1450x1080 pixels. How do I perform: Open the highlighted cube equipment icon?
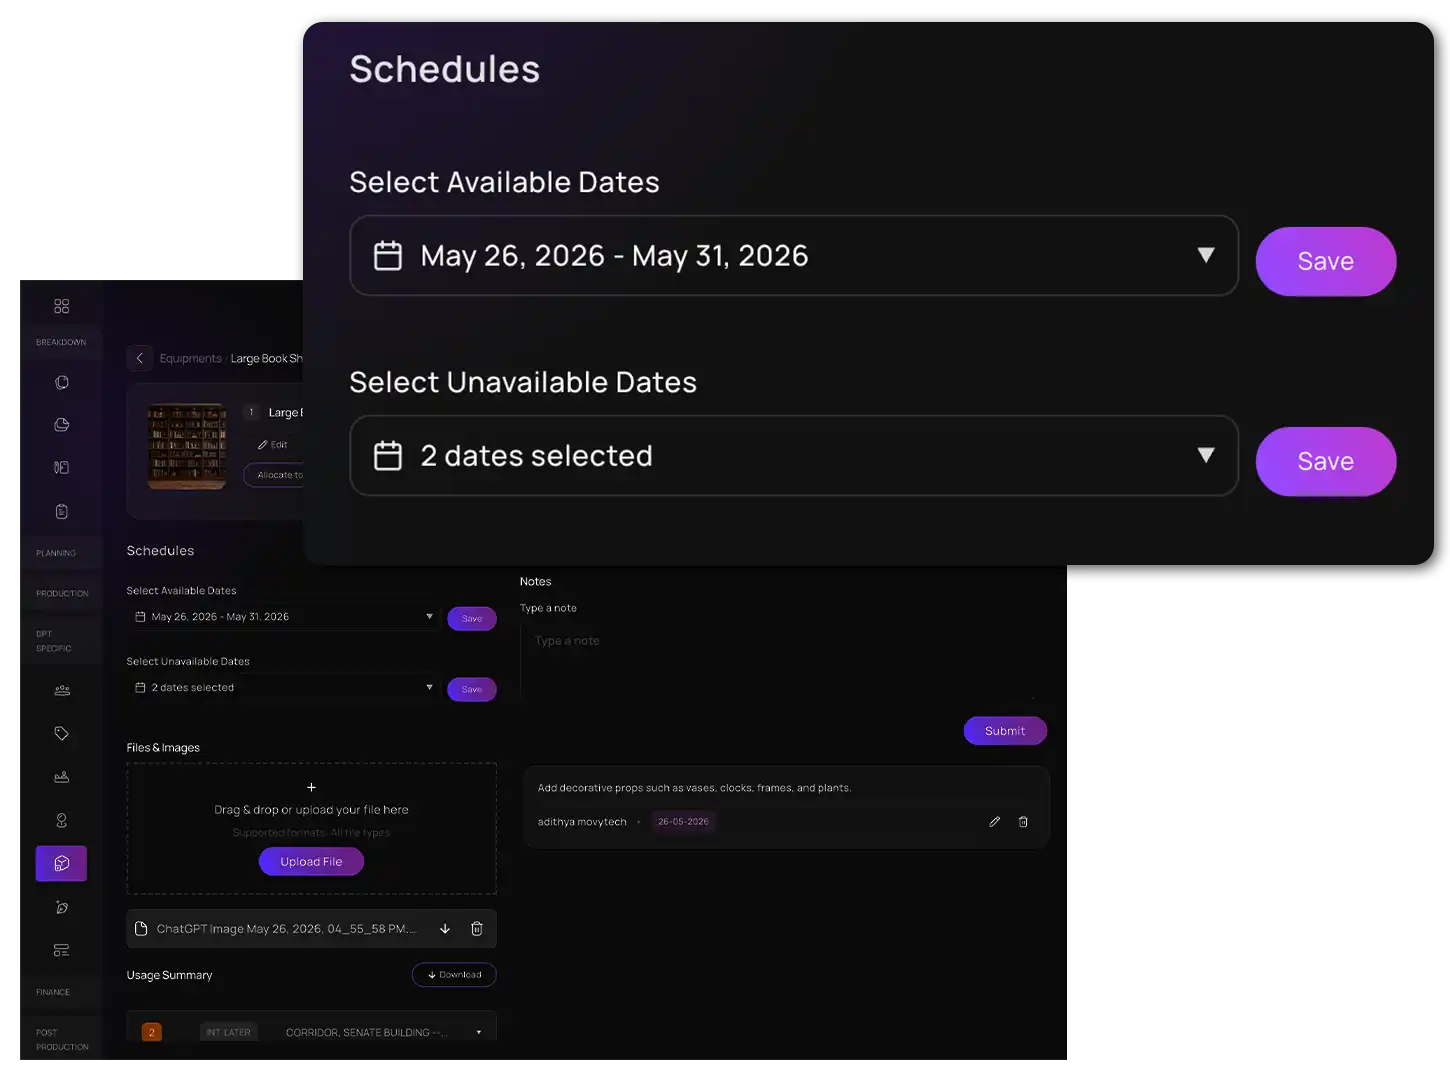tap(61, 863)
